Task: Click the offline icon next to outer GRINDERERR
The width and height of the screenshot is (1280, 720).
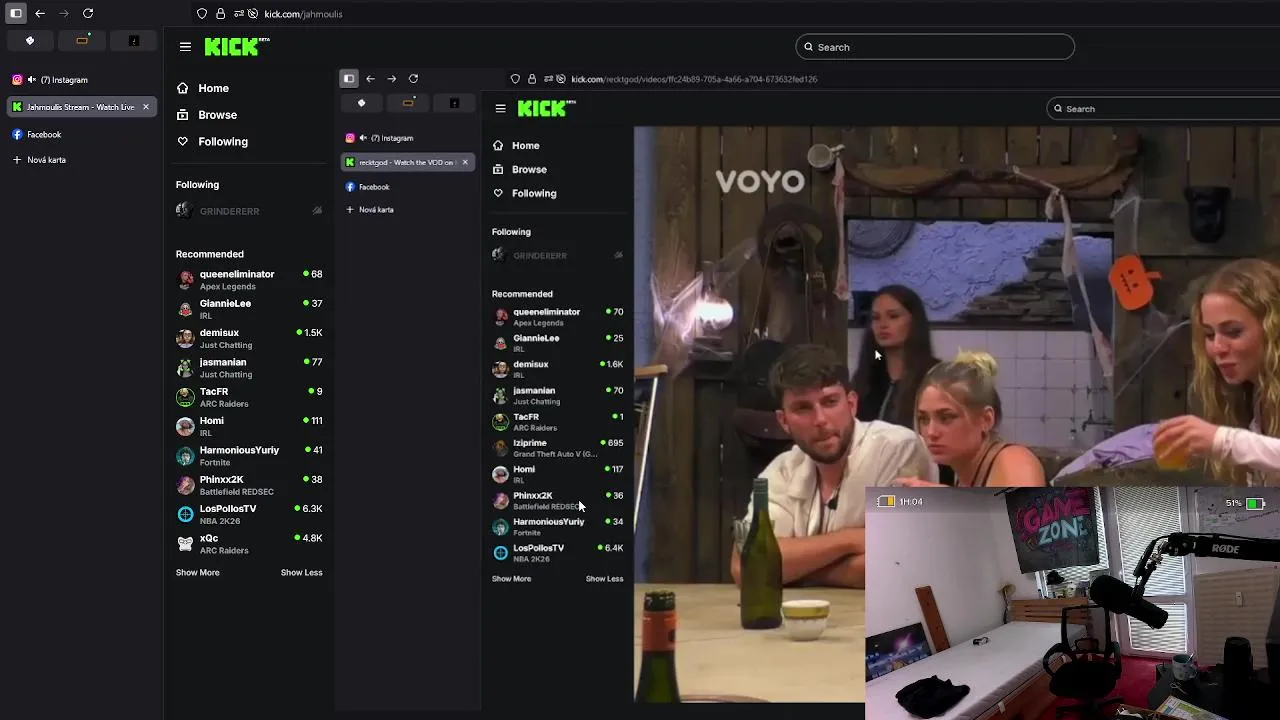Action: (317, 211)
